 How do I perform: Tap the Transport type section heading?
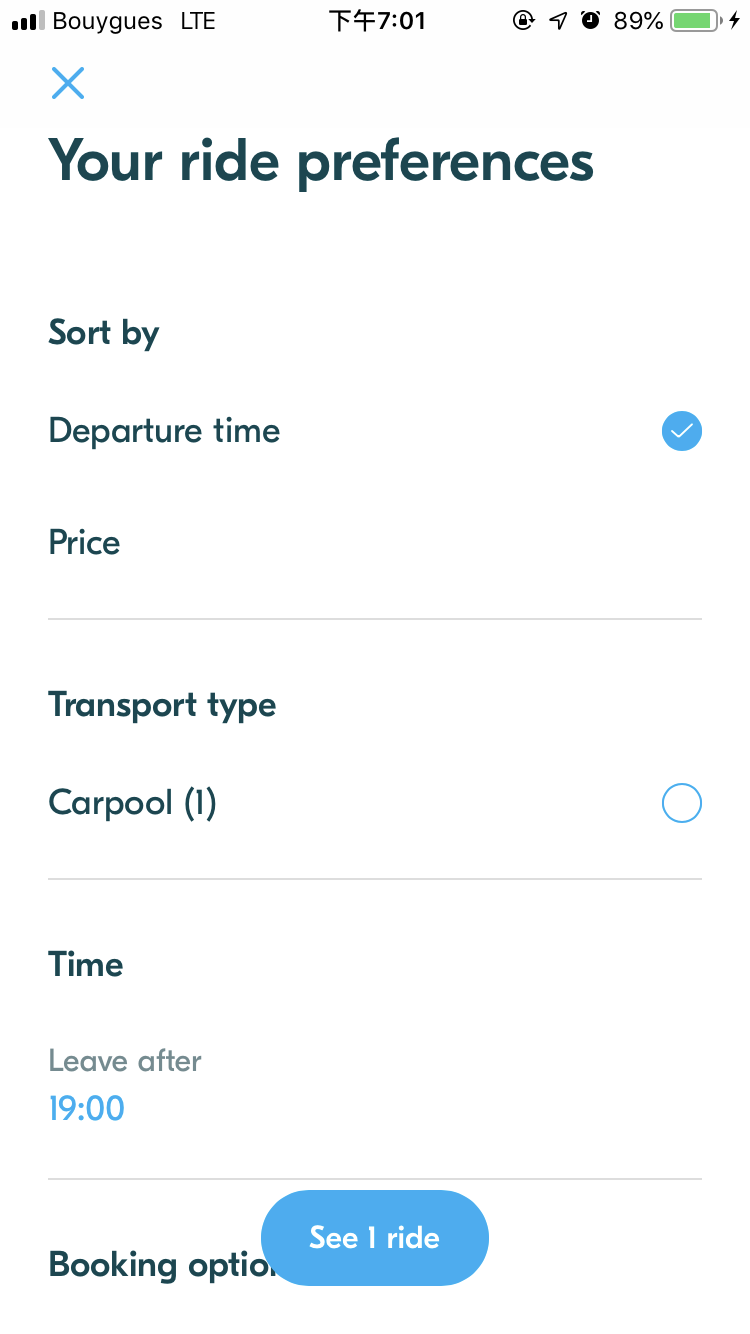[x=162, y=705]
